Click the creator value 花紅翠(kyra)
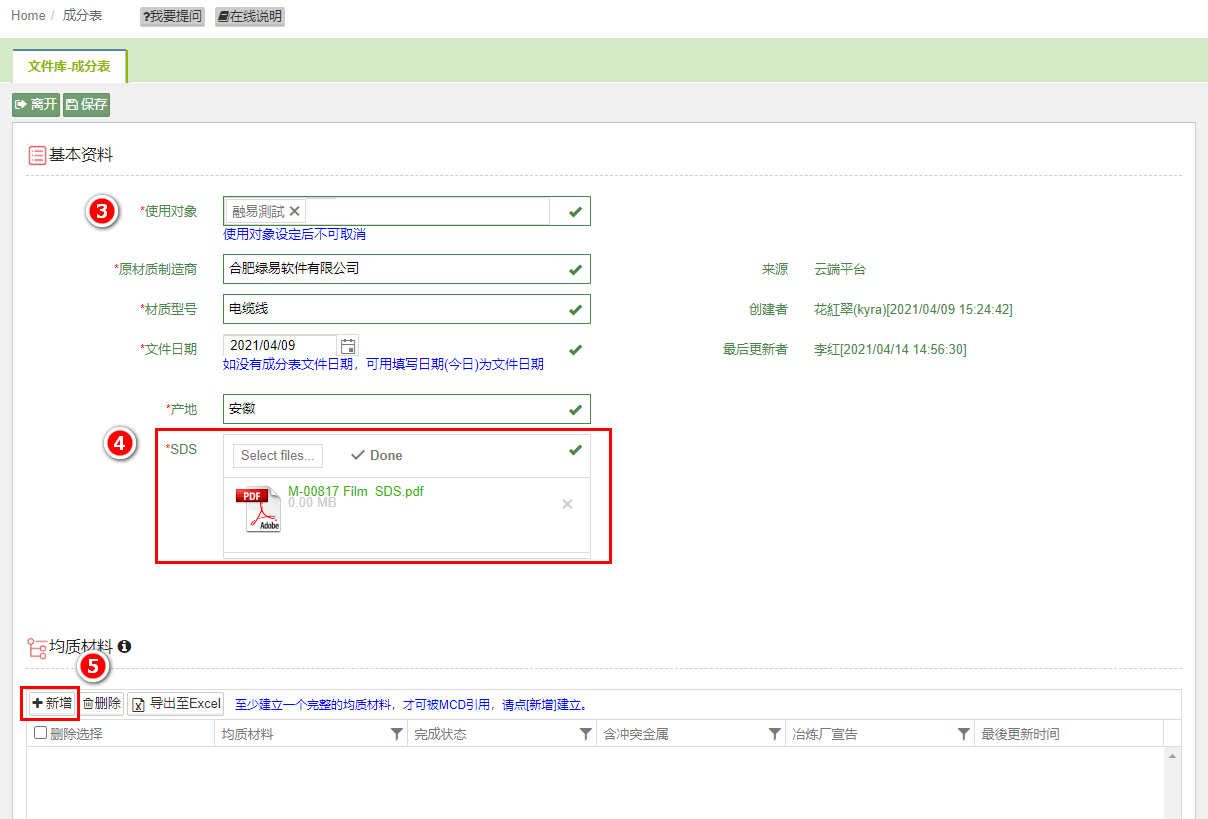Image resolution: width=1208 pixels, height=819 pixels. 913,310
